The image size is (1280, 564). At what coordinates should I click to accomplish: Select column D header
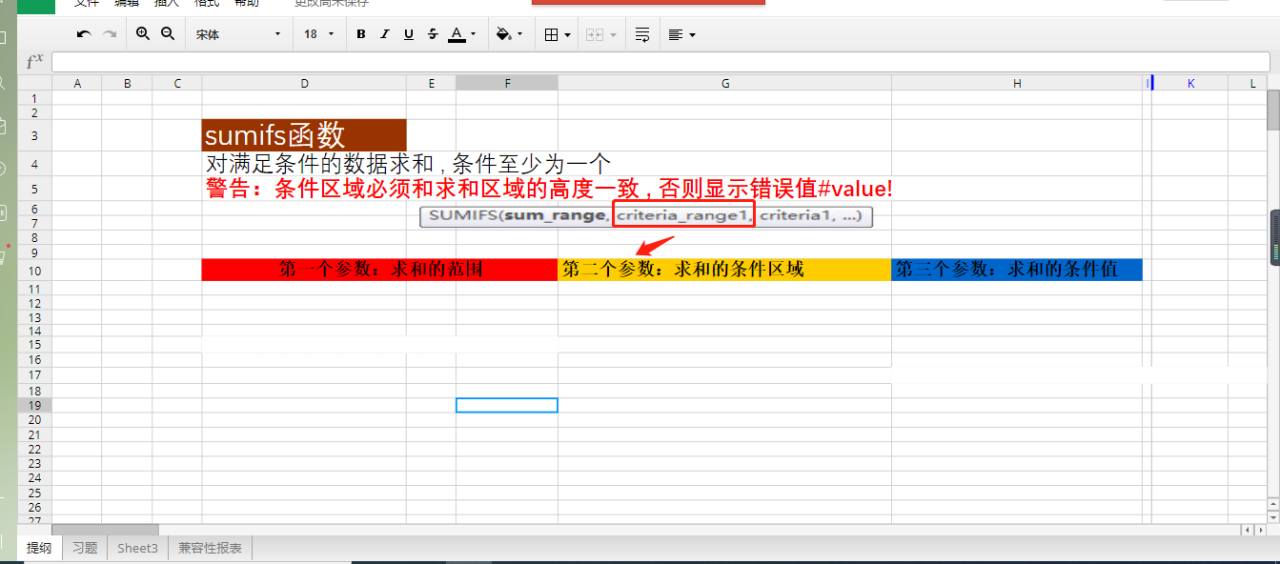pos(304,83)
